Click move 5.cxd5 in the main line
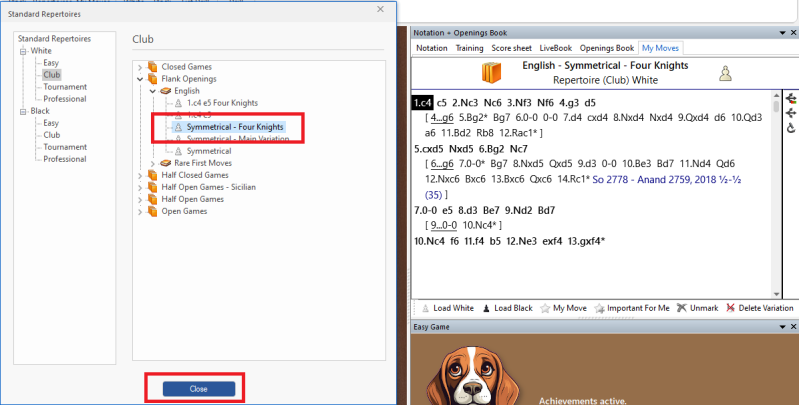 tap(429, 149)
